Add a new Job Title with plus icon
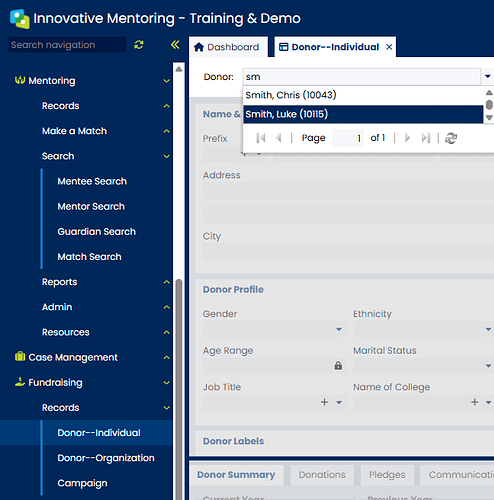Screen dimensions: 494x500 (324, 402)
